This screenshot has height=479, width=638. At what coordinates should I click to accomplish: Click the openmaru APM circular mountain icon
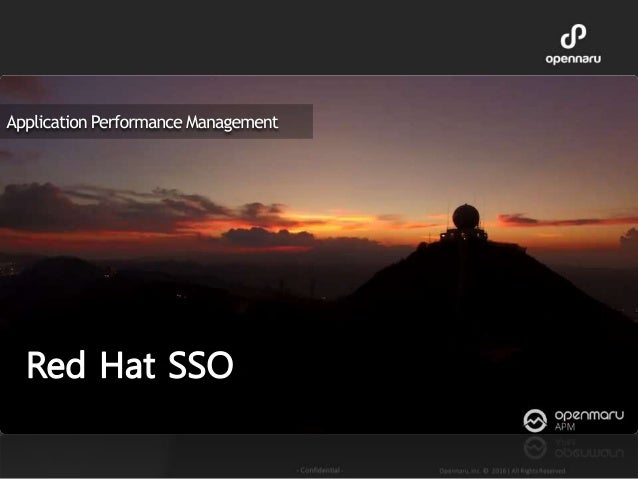(x=535, y=421)
